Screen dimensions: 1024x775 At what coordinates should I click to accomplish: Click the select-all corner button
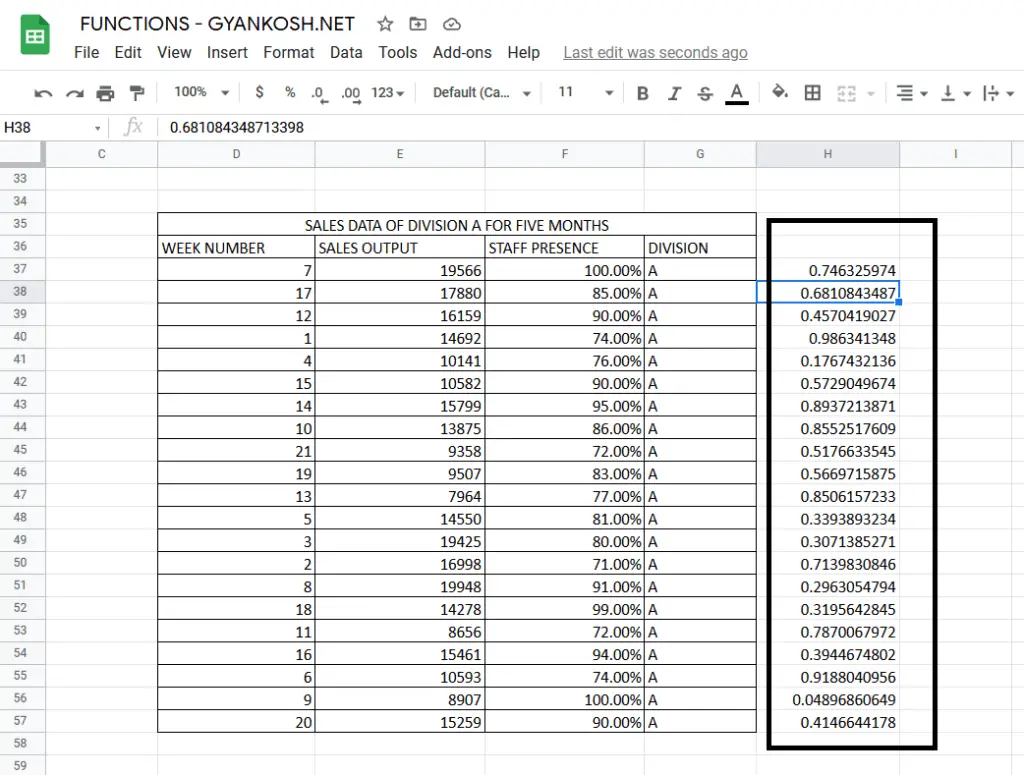coord(22,154)
